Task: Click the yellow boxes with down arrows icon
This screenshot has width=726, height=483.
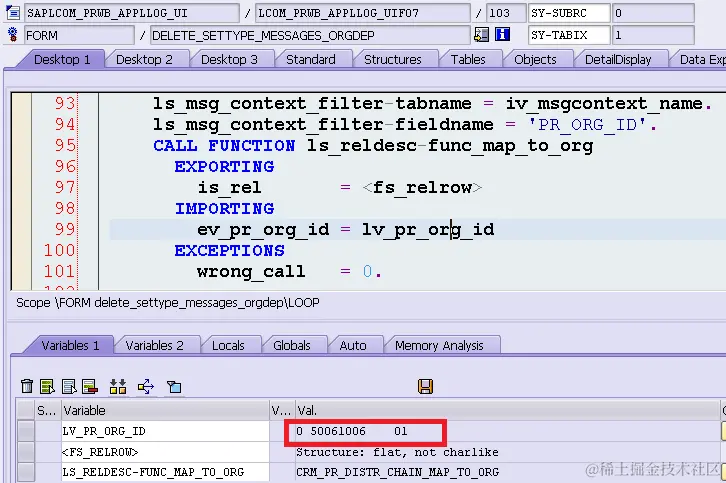Action: (x=118, y=386)
